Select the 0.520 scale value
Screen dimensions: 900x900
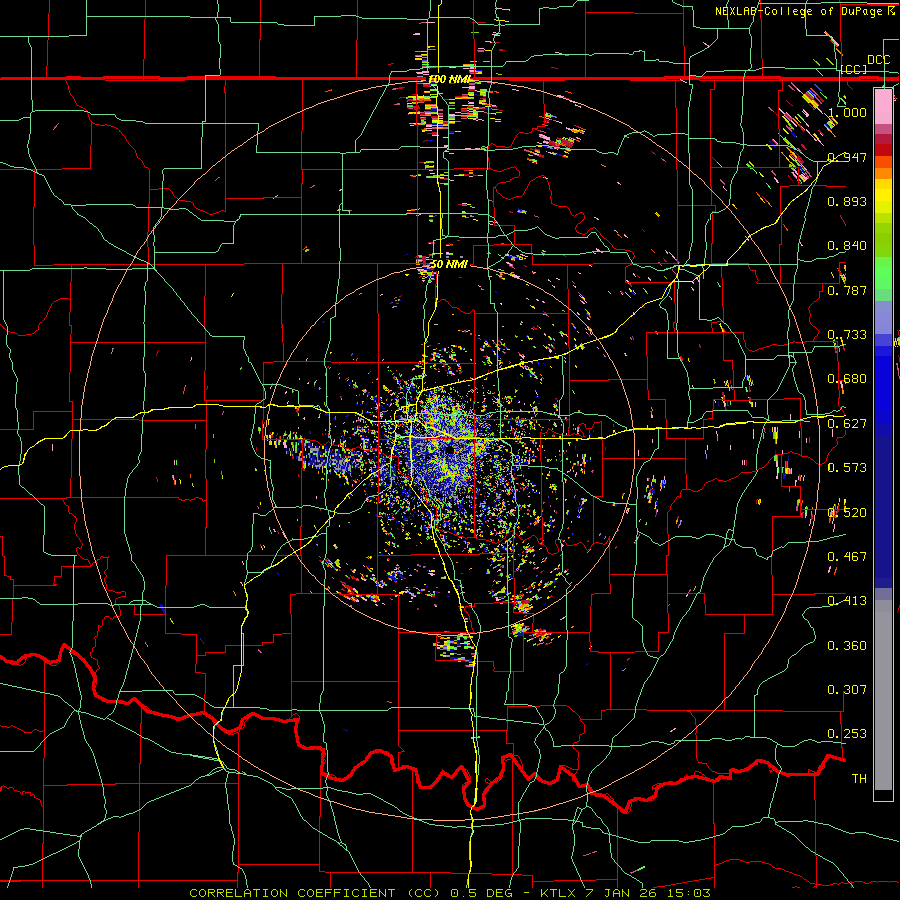coord(847,512)
